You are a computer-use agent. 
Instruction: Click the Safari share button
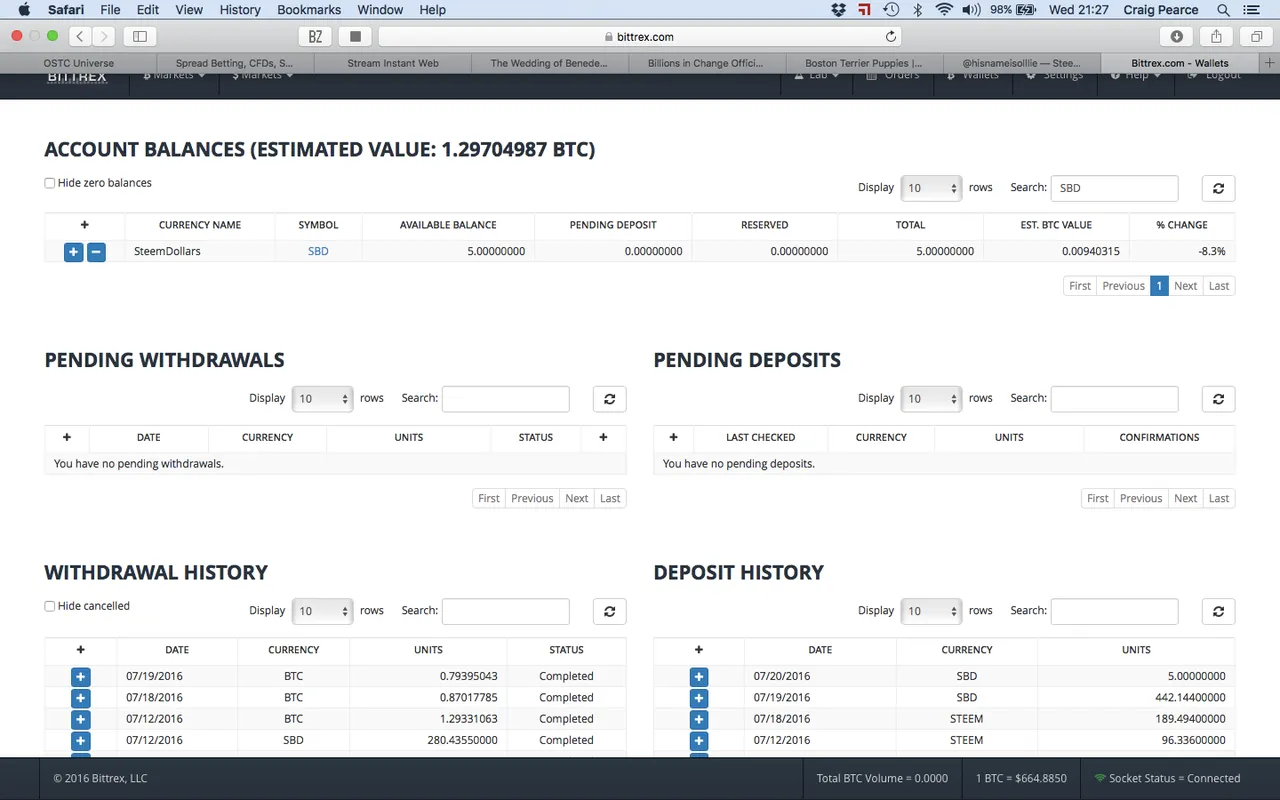1216,36
